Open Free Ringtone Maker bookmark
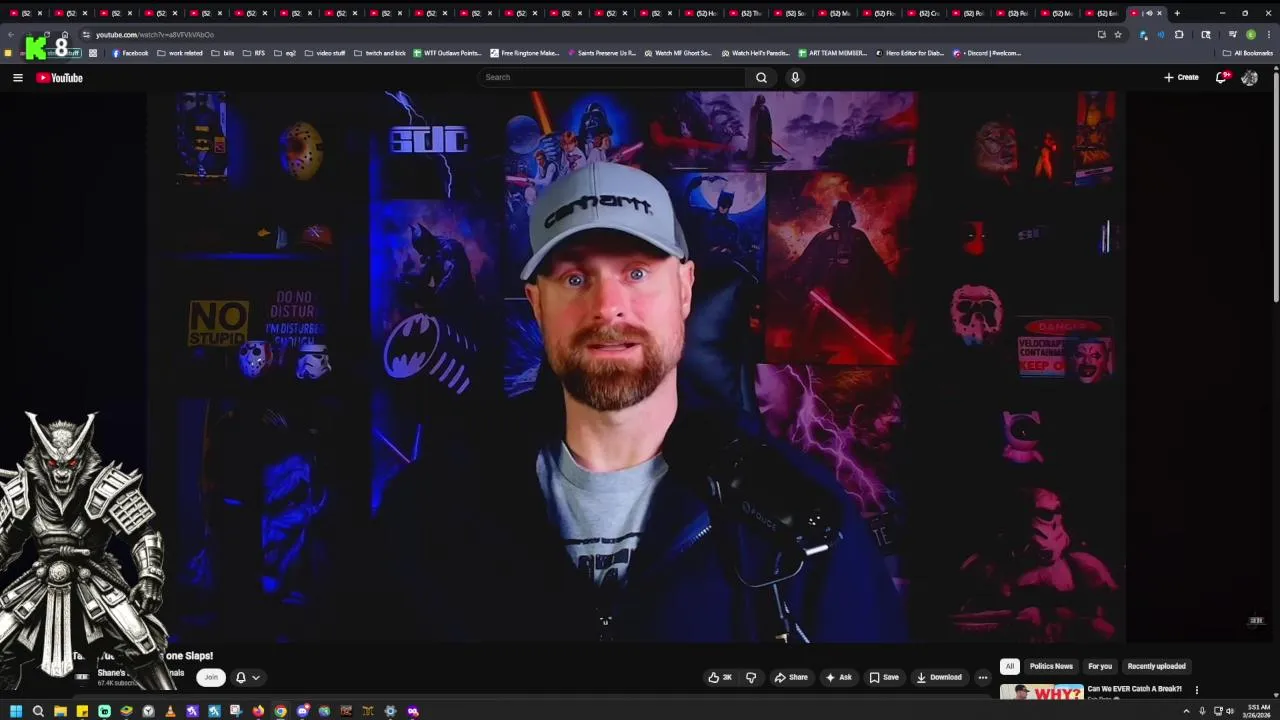 click(524, 53)
